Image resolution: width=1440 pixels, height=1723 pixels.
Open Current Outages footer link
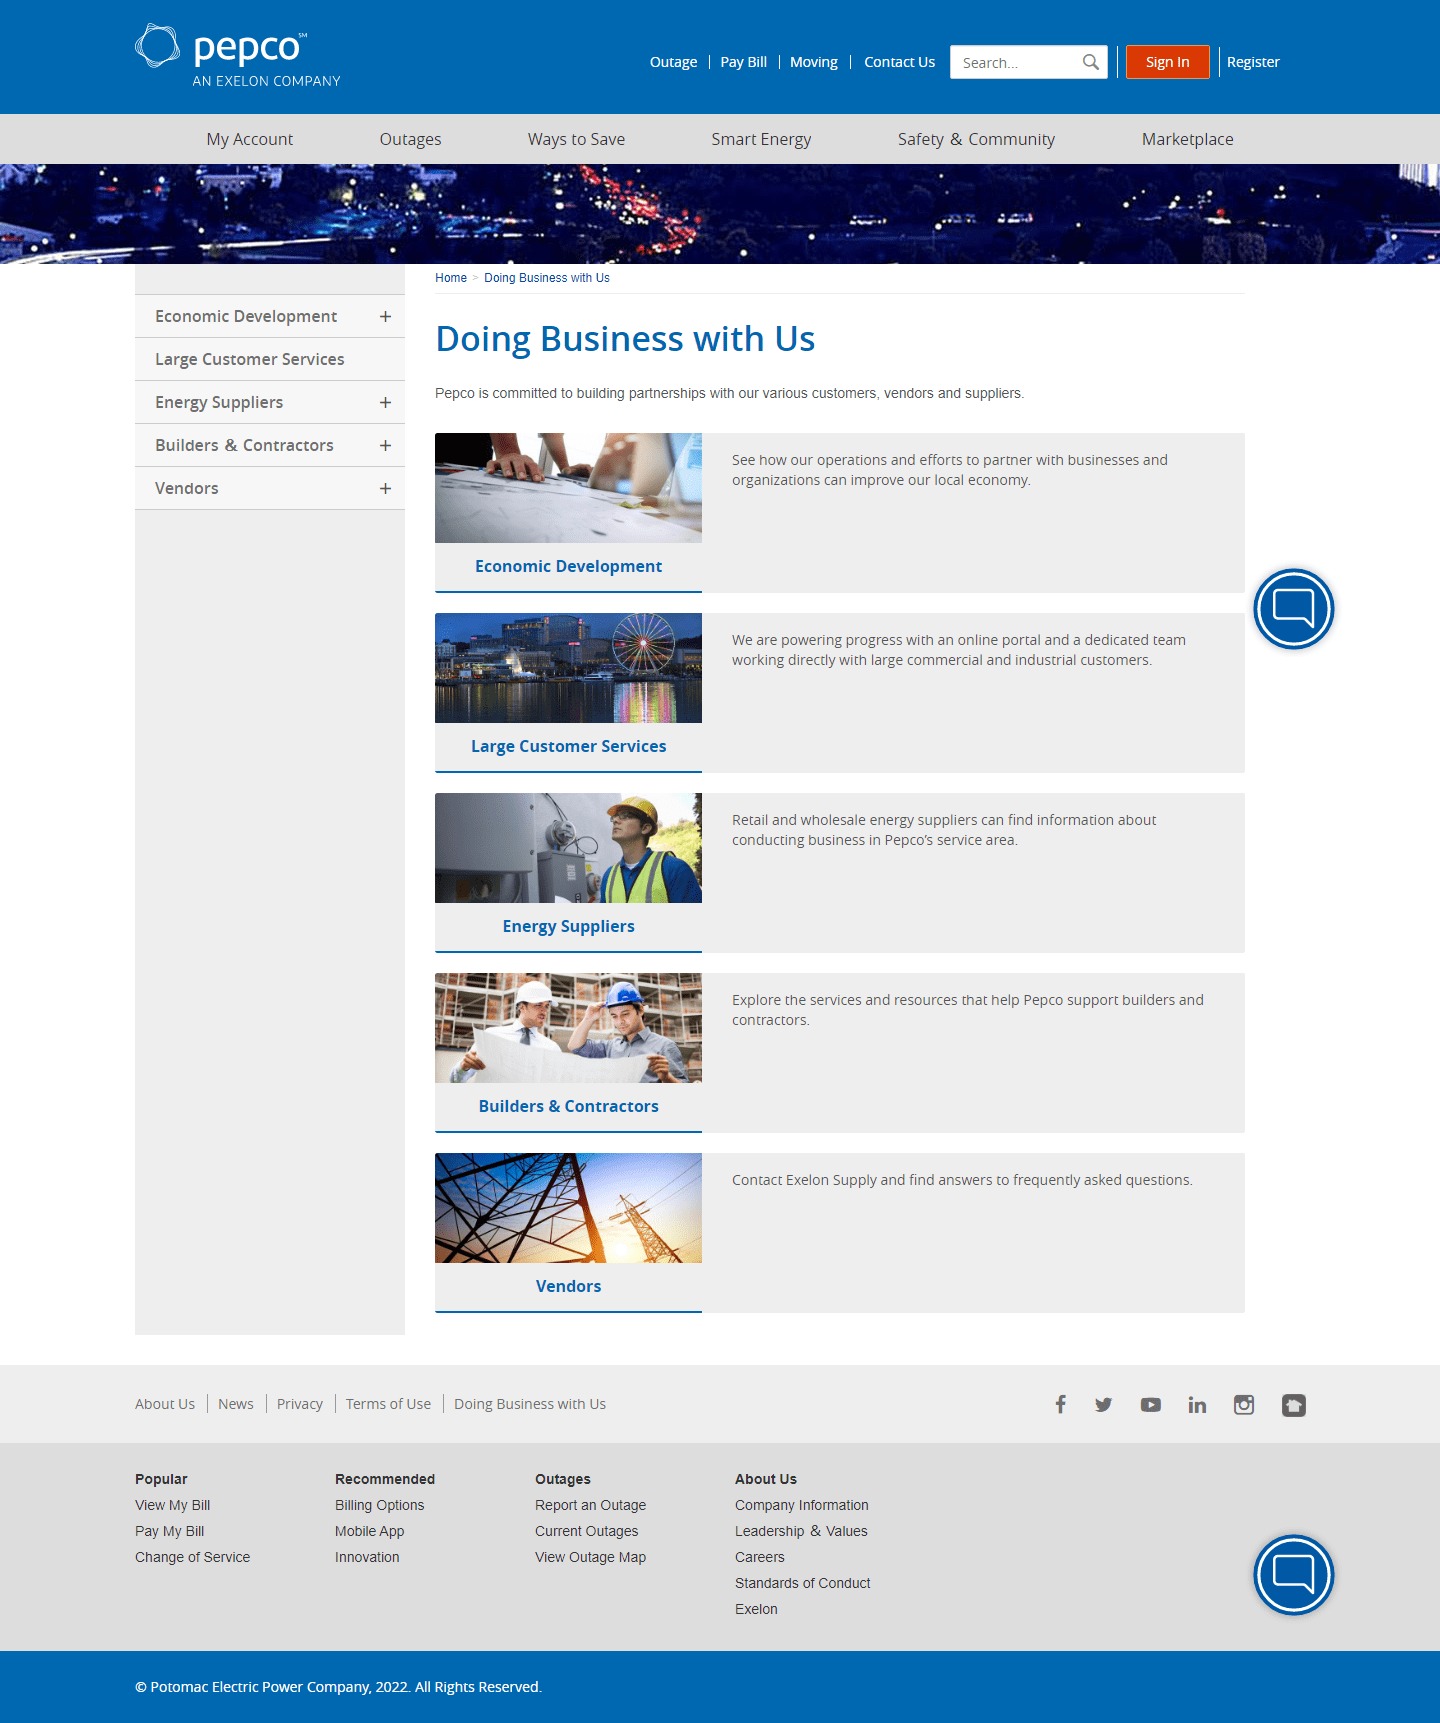tap(587, 1531)
